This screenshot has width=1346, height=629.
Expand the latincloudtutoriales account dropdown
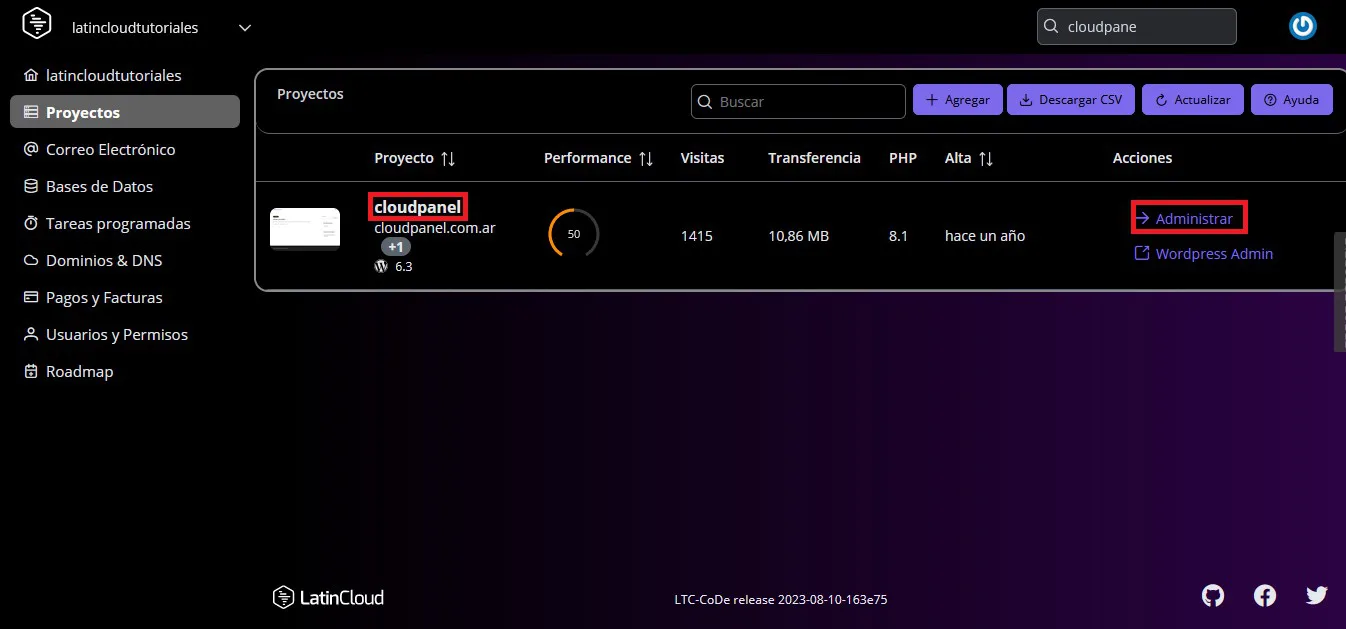(x=245, y=28)
